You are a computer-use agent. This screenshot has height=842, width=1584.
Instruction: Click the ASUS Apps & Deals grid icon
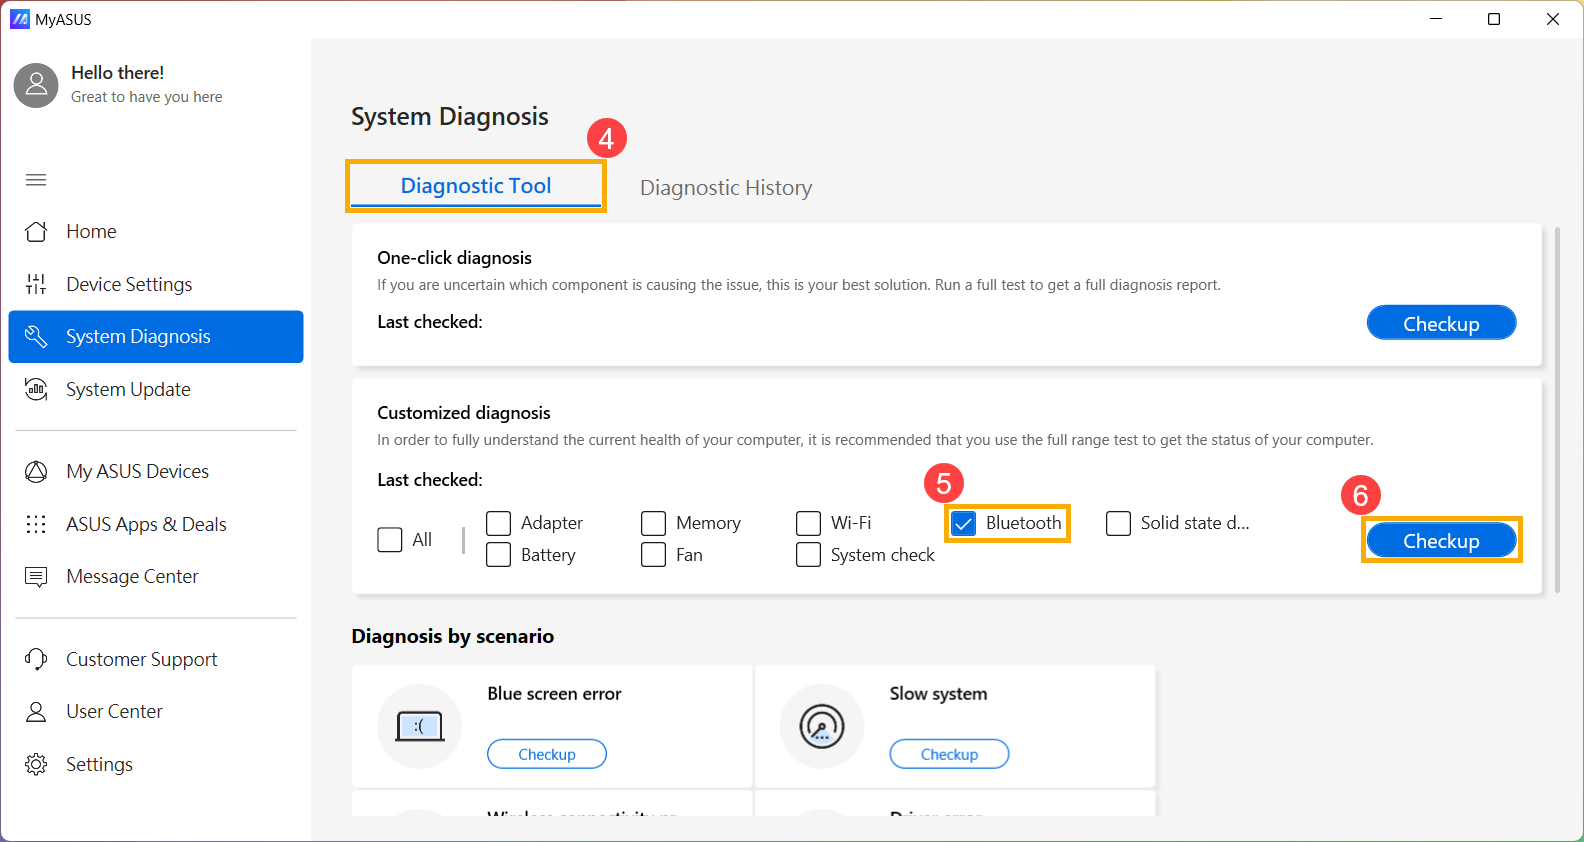[x=36, y=524]
